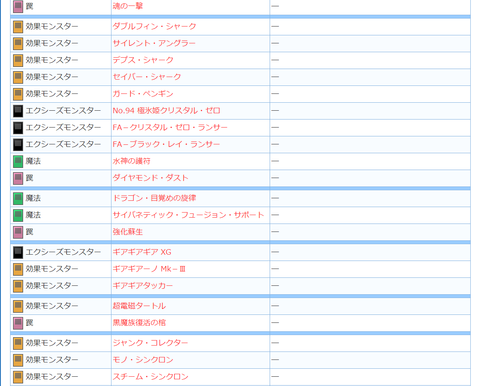Screen dimensions: 480x386
Task: Open the デプス・シャーク card link
Action: pyautogui.click(x=143, y=60)
